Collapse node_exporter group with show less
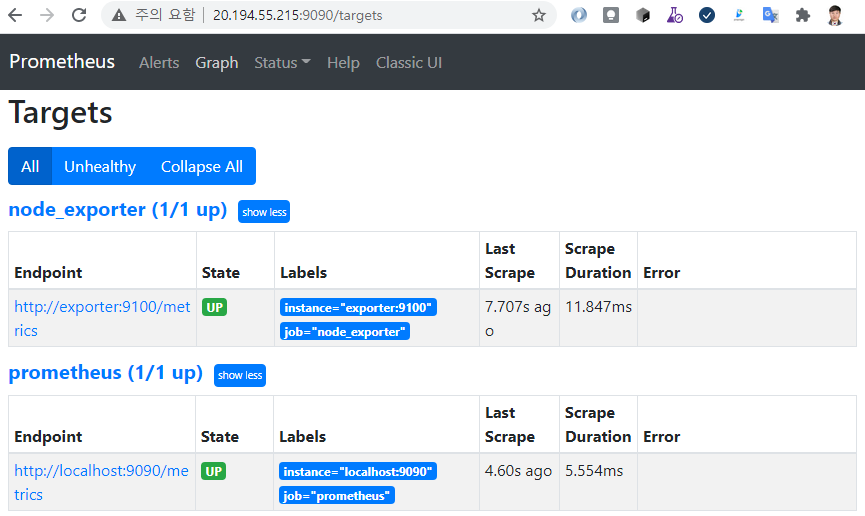The image size is (865, 516). click(264, 212)
